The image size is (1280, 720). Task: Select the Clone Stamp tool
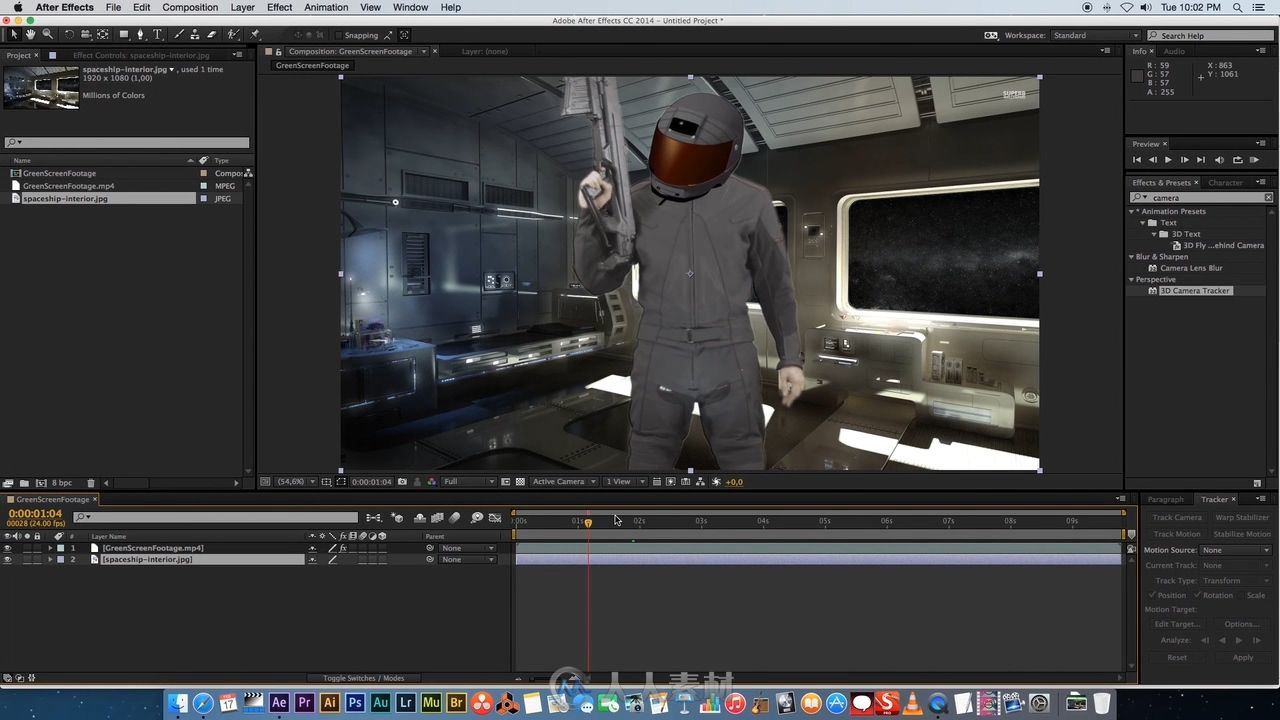(x=196, y=34)
